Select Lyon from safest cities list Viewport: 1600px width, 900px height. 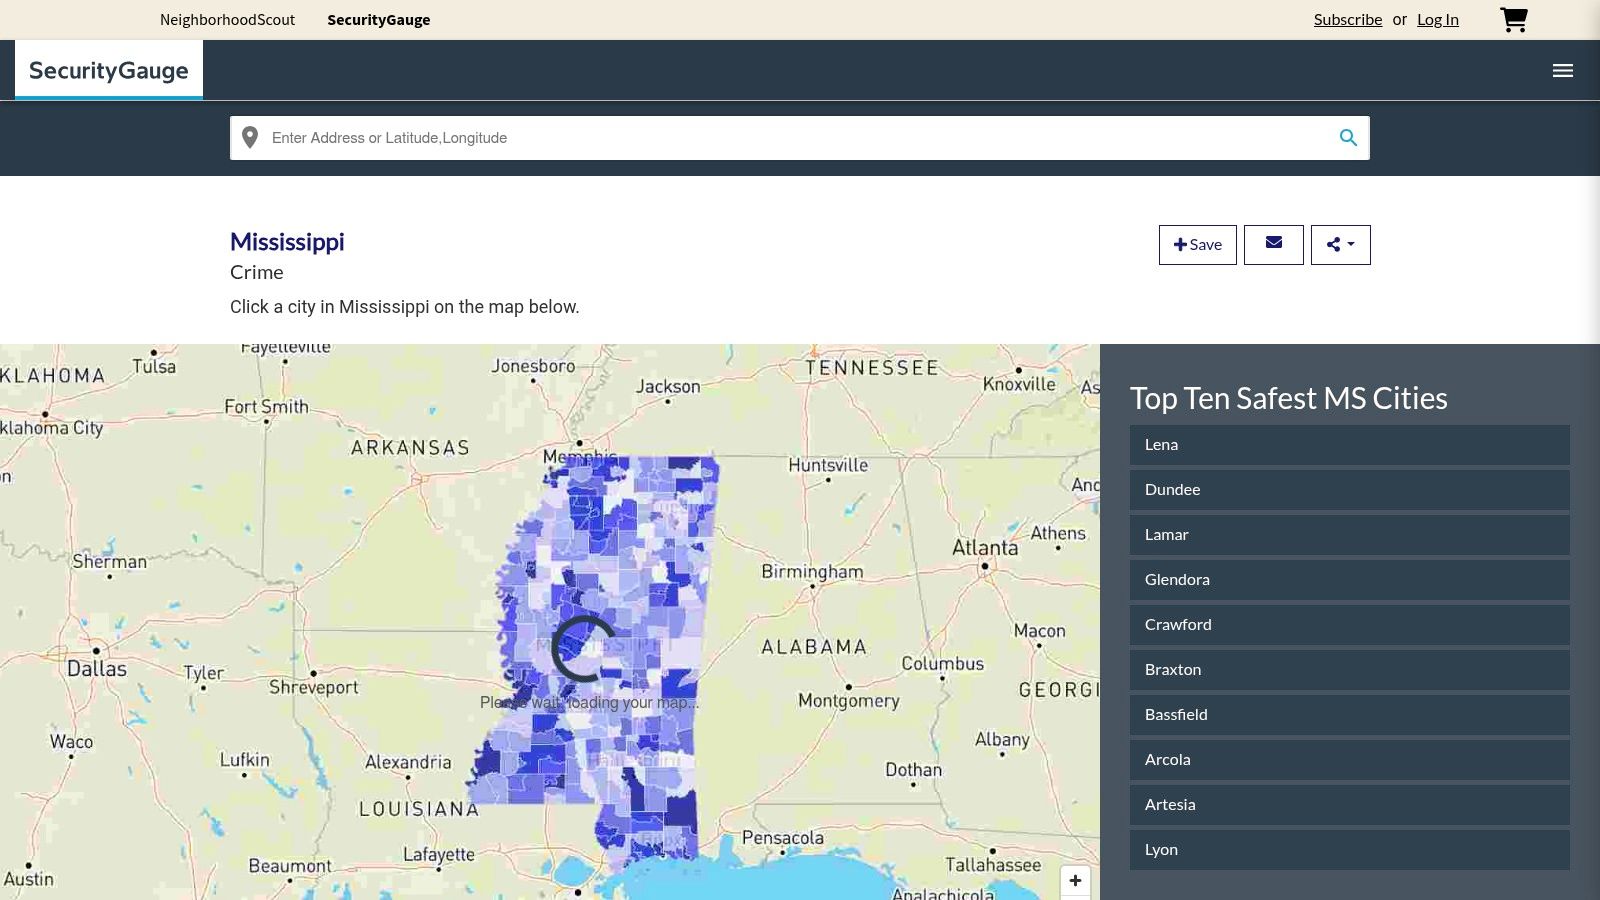click(x=1350, y=850)
